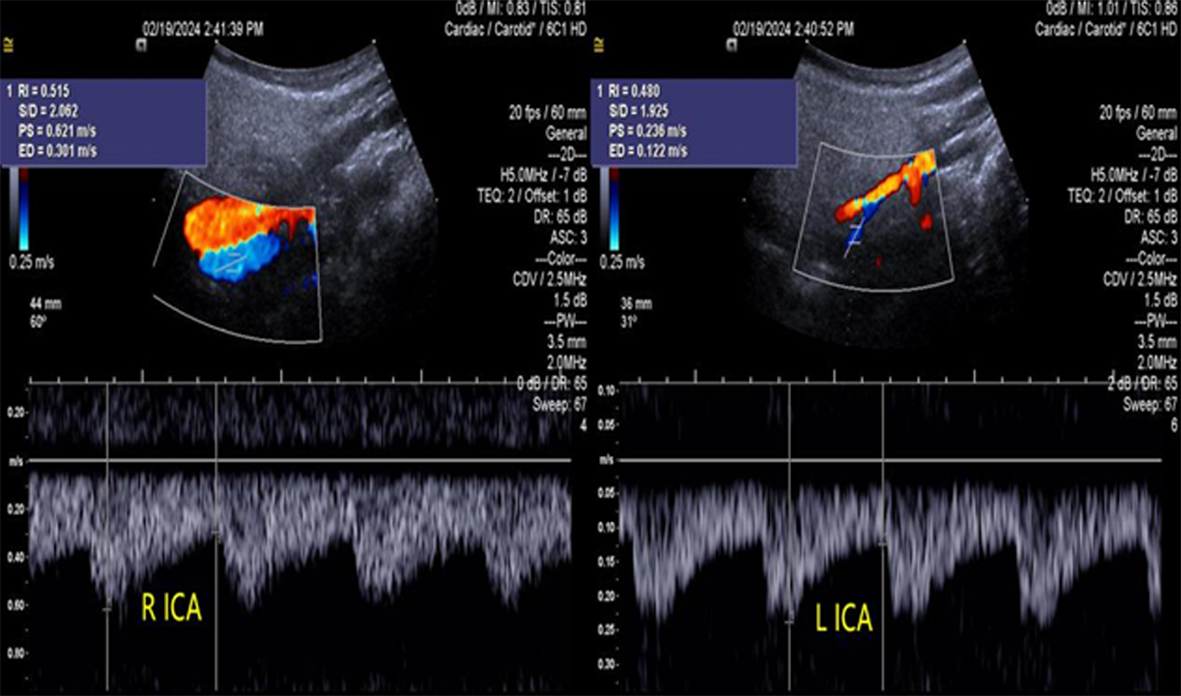Click the PS = 0.236 m/s reading
The width and height of the screenshot is (1181, 696).
tap(648, 132)
